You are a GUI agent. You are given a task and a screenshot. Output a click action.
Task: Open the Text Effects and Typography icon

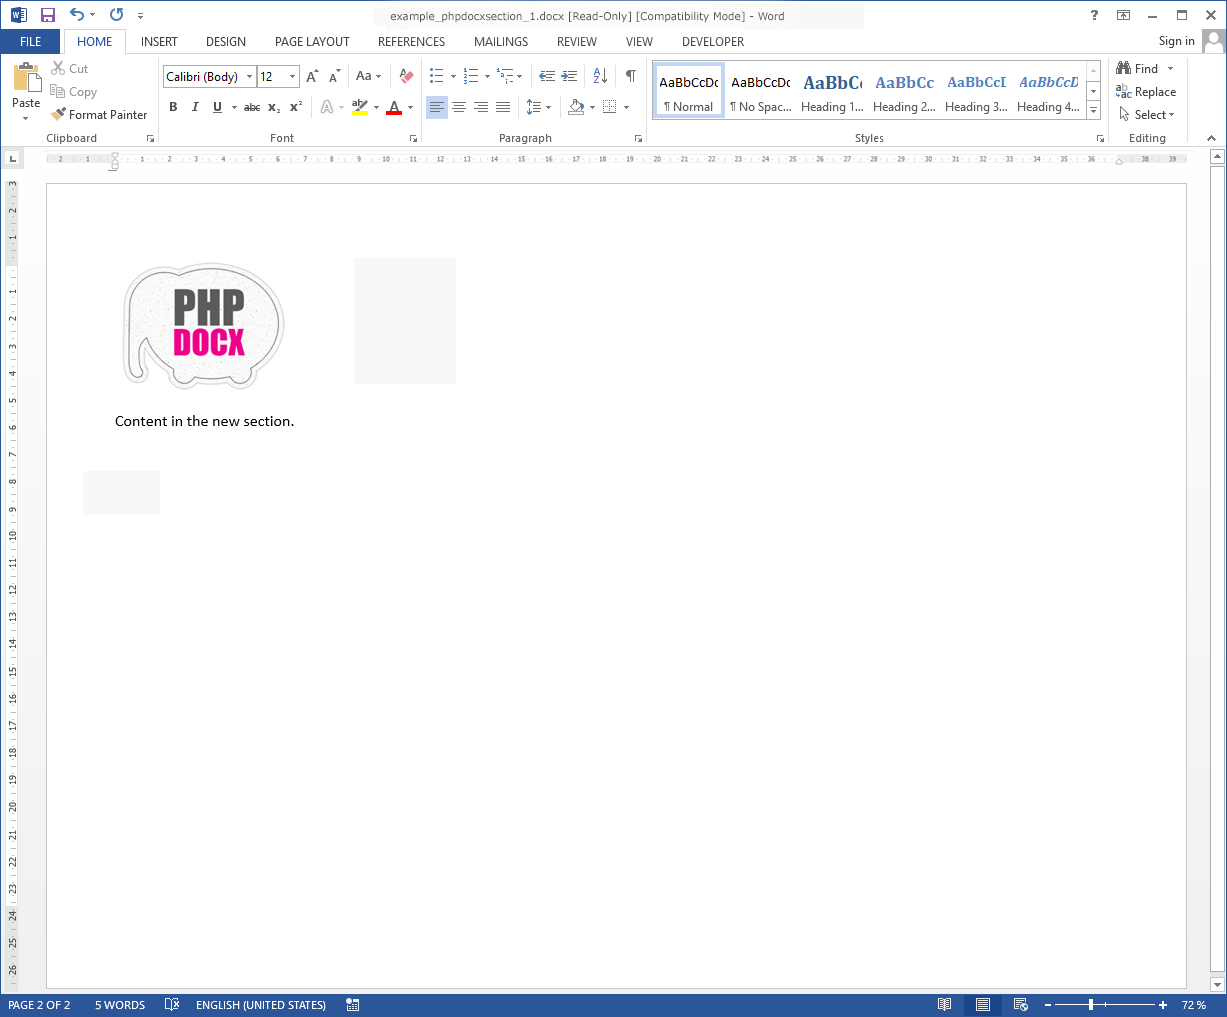(x=327, y=107)
